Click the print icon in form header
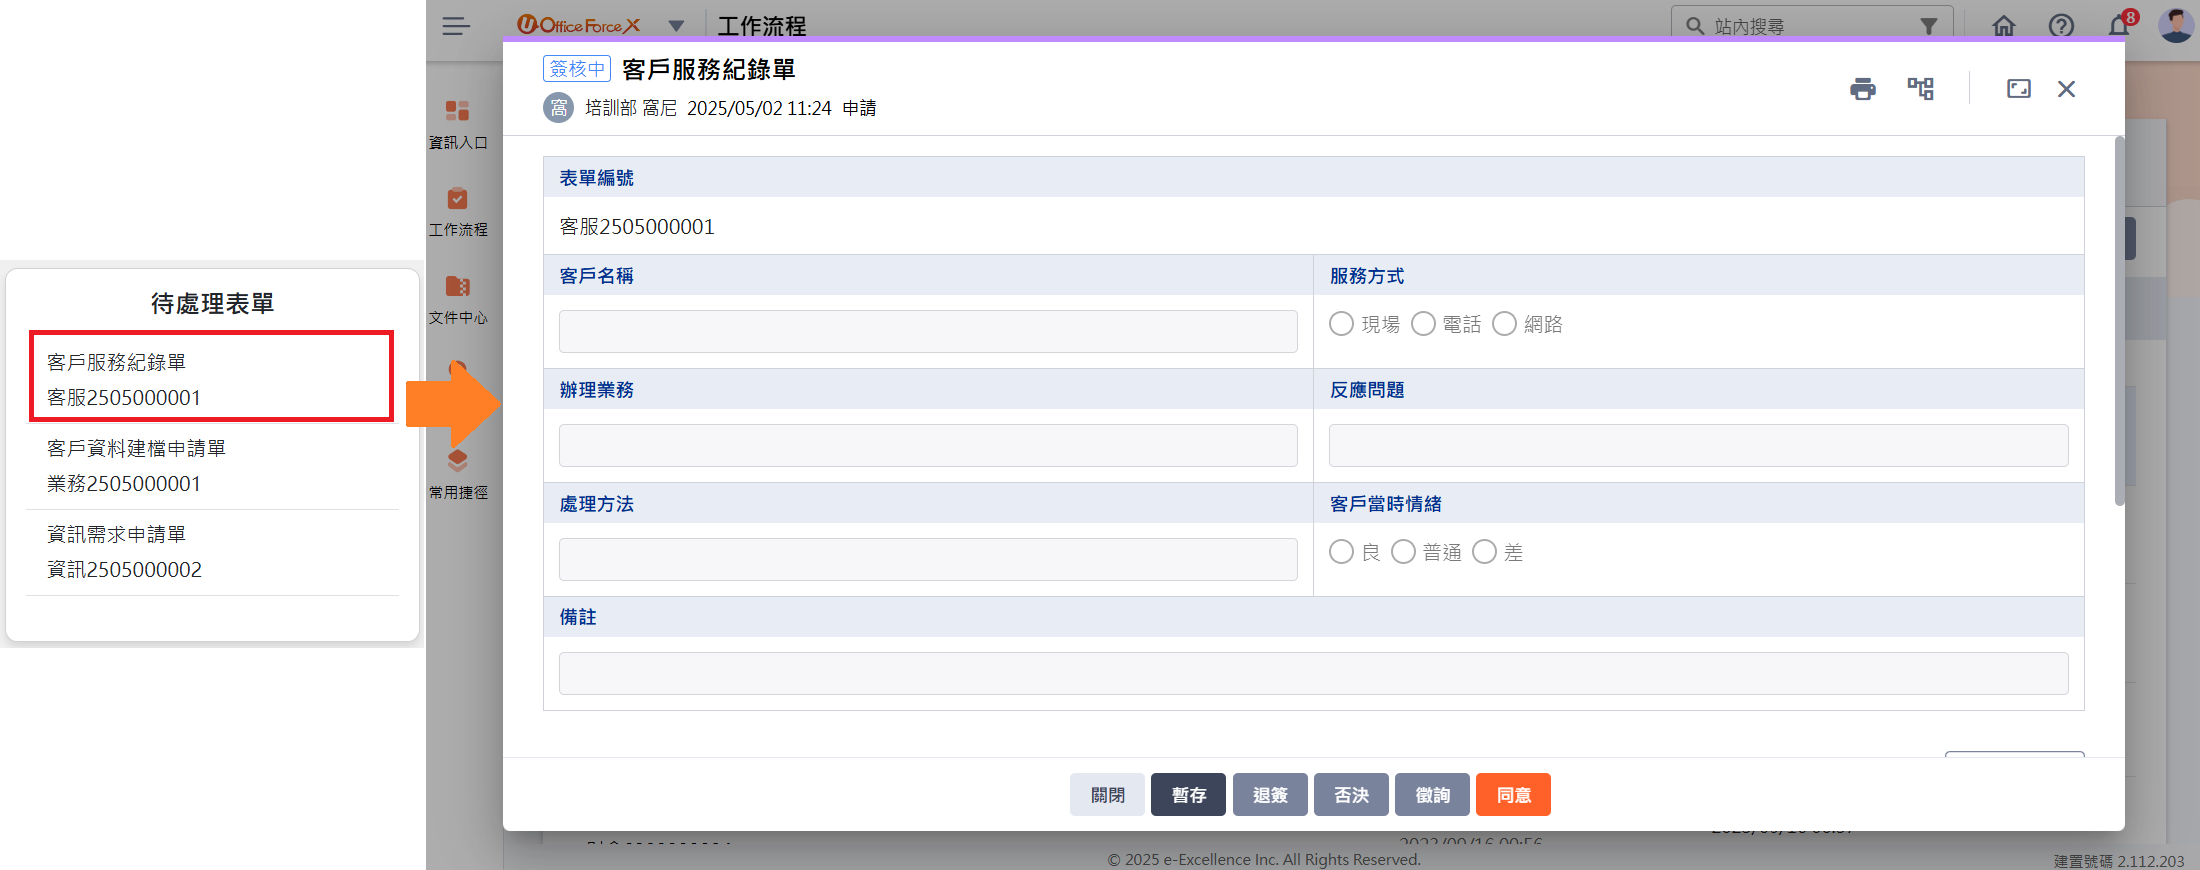The width and height of the screenshot is (2200, 870). point(1863,89)
